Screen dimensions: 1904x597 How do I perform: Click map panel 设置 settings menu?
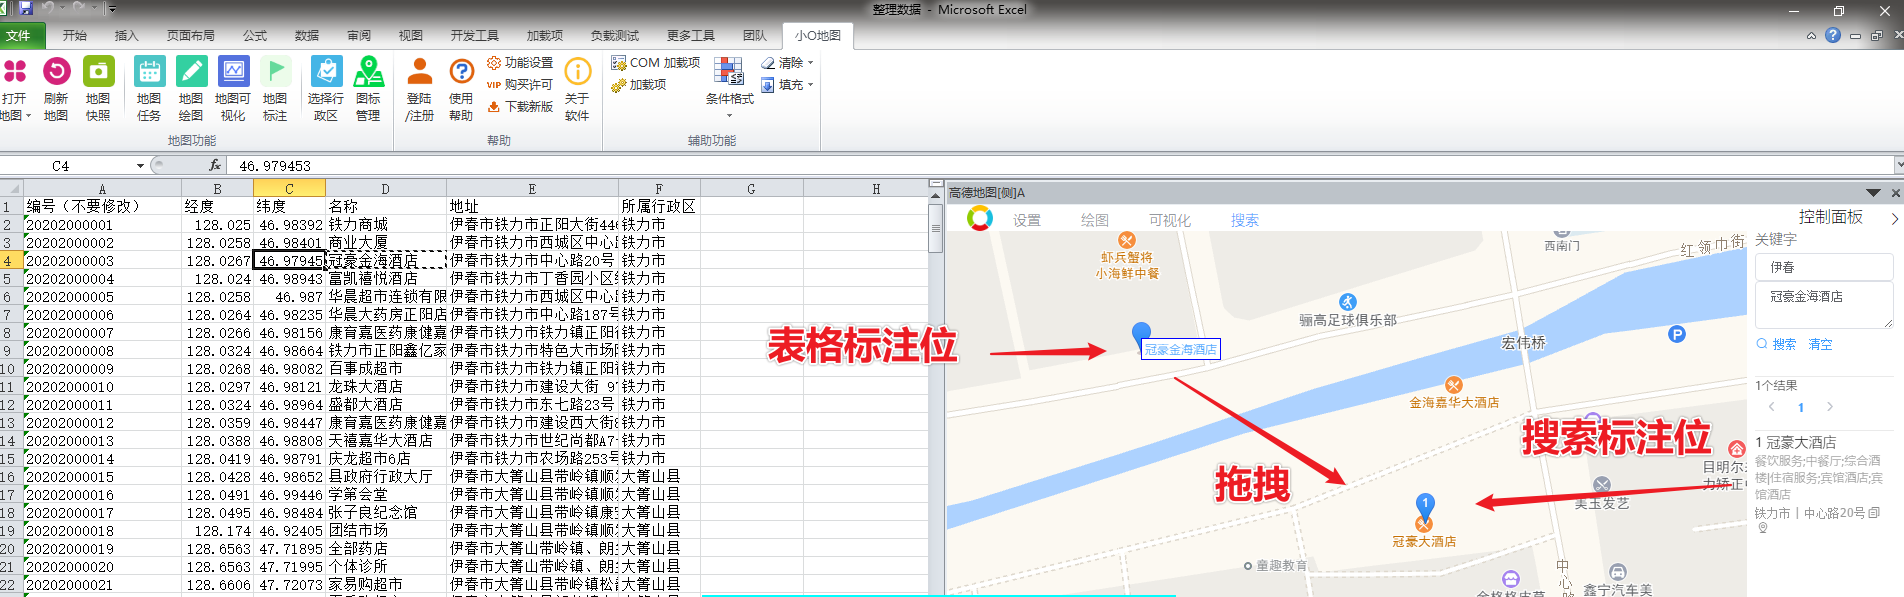(x=1027, y=220)
